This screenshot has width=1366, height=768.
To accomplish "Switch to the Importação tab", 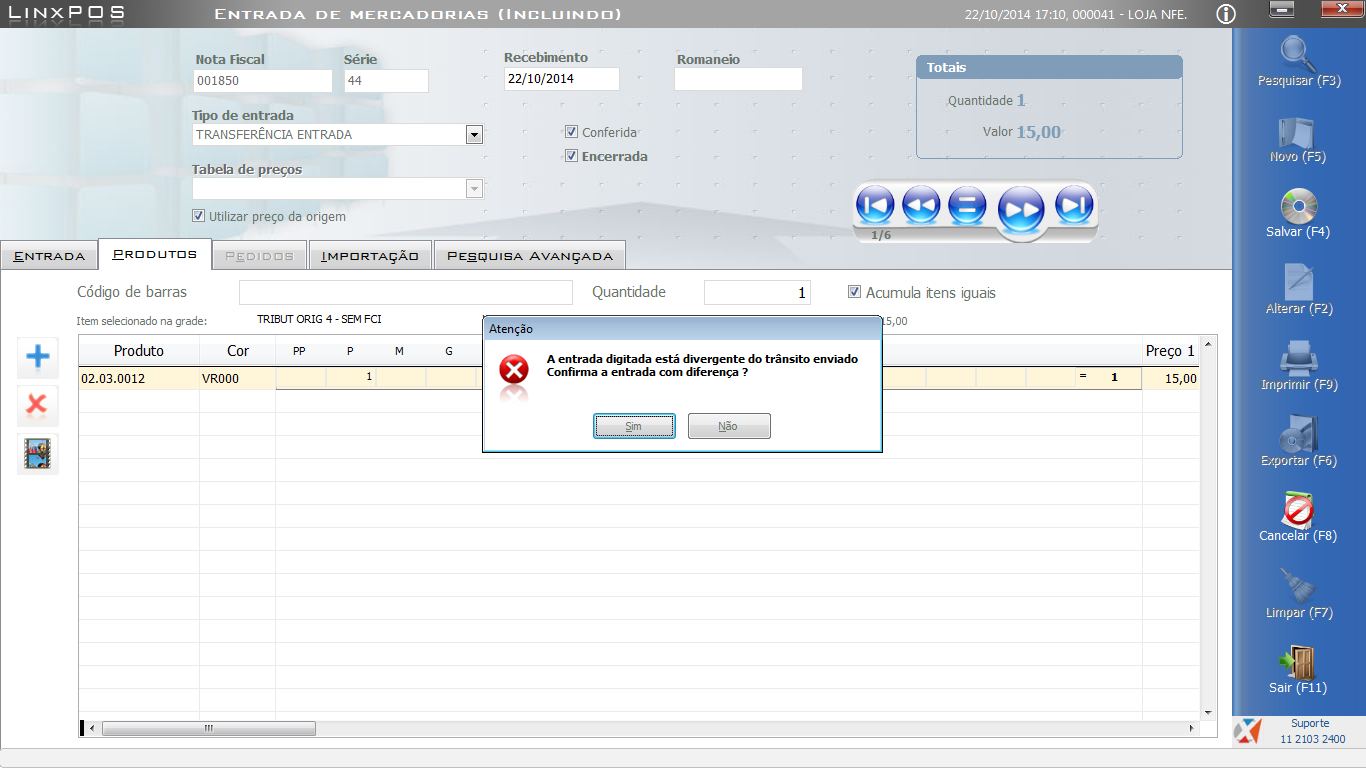I will (x=370, y=256).
